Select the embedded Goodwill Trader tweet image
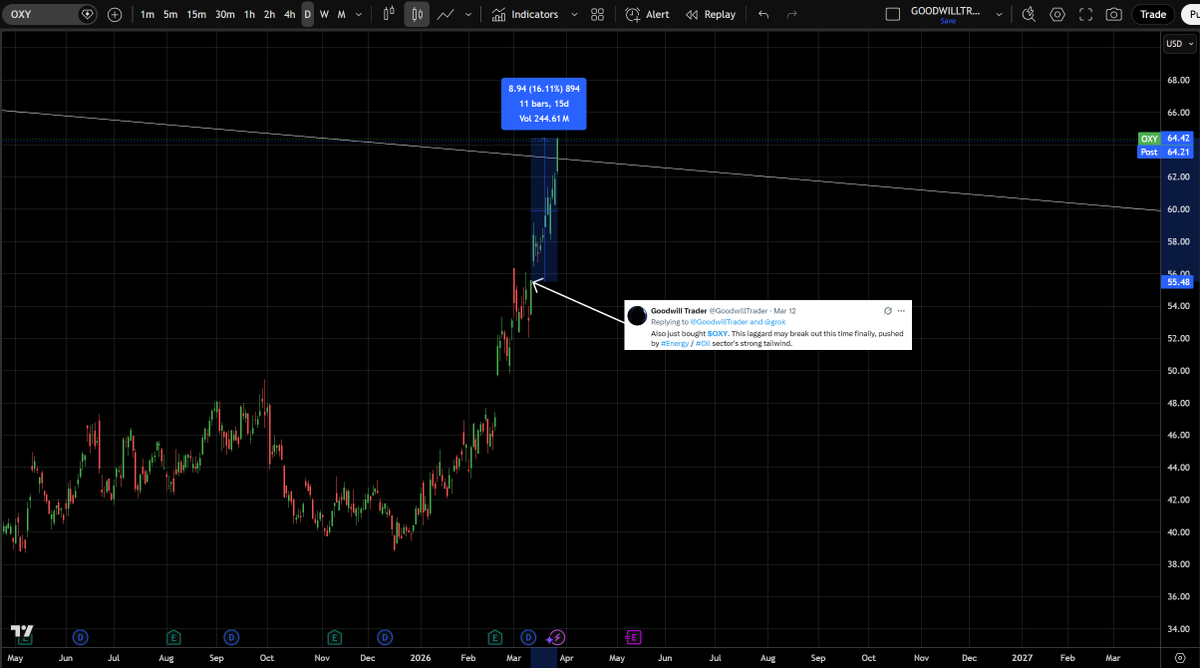 click(768, 325)
